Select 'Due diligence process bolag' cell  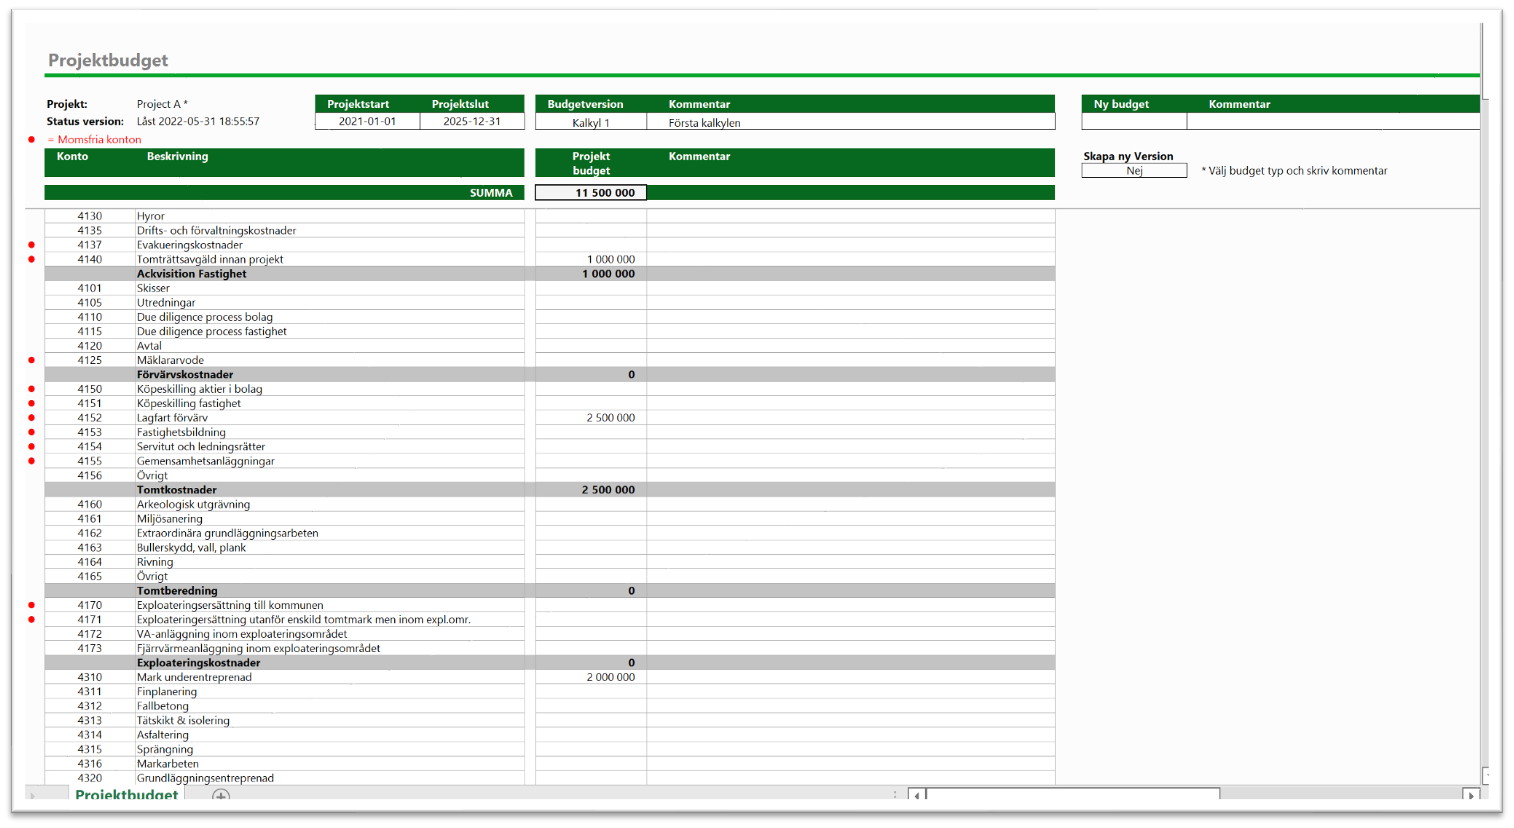point(330,317)
